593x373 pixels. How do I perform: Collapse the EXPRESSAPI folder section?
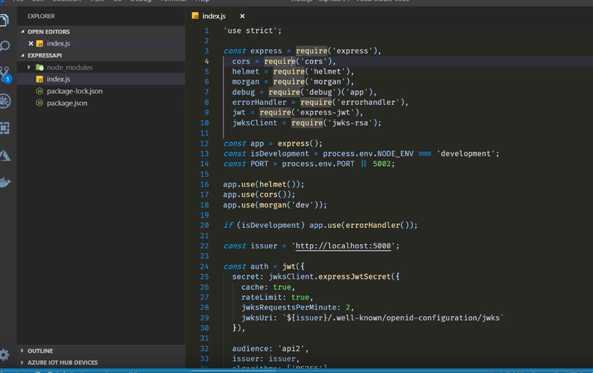coord(23,56)
